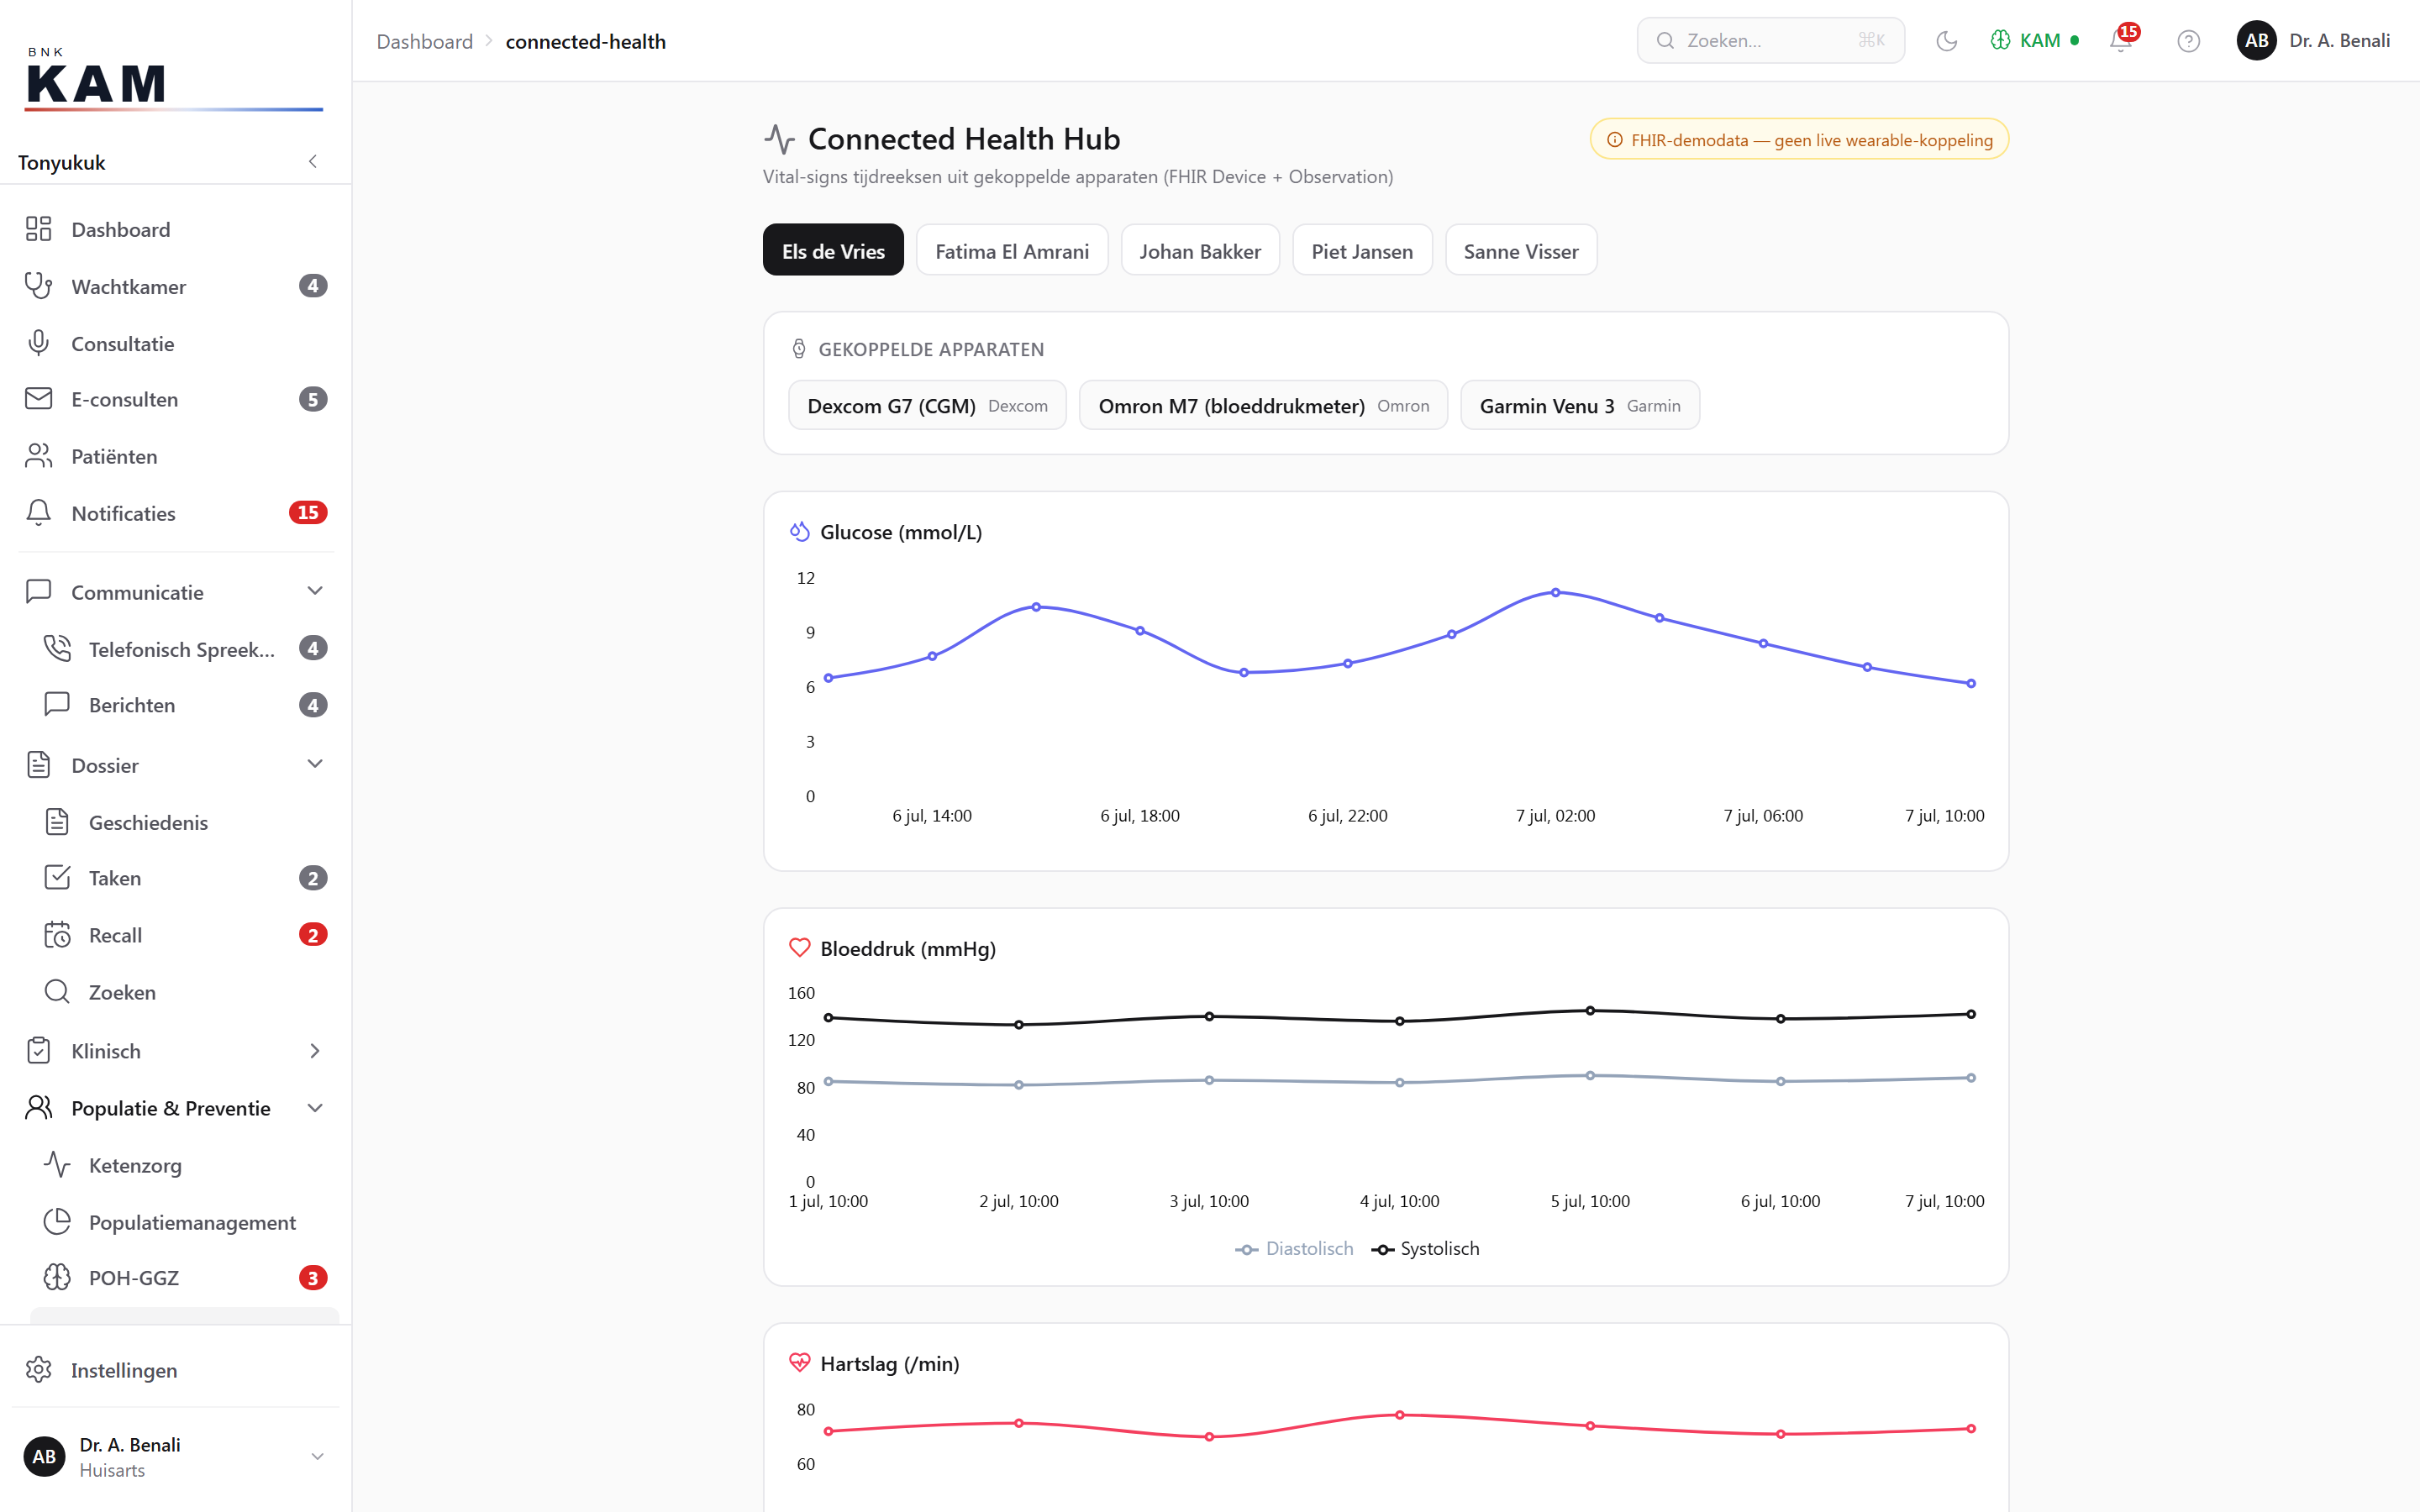This screenshot has width=2420, height=1512.
Task: Click the Bloeddruk heart icon
Action: click(799, 947)
